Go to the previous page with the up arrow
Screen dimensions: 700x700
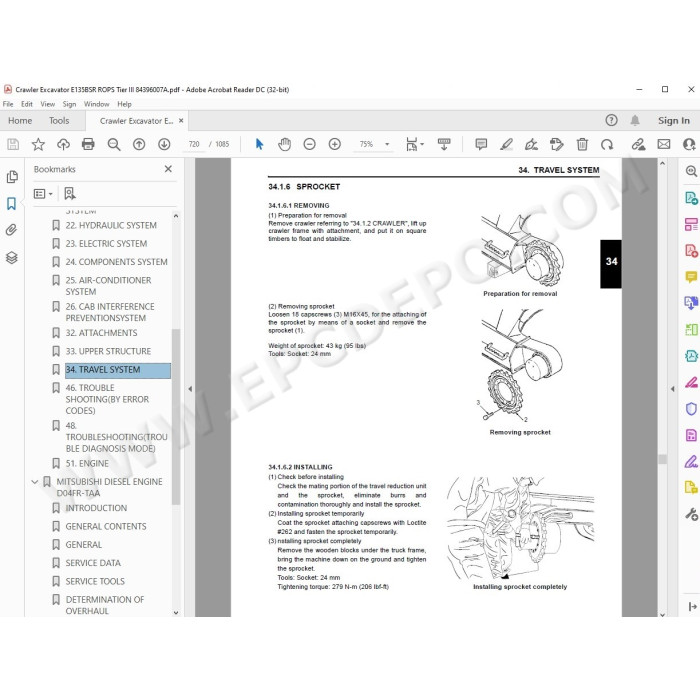tap(139, 144)
